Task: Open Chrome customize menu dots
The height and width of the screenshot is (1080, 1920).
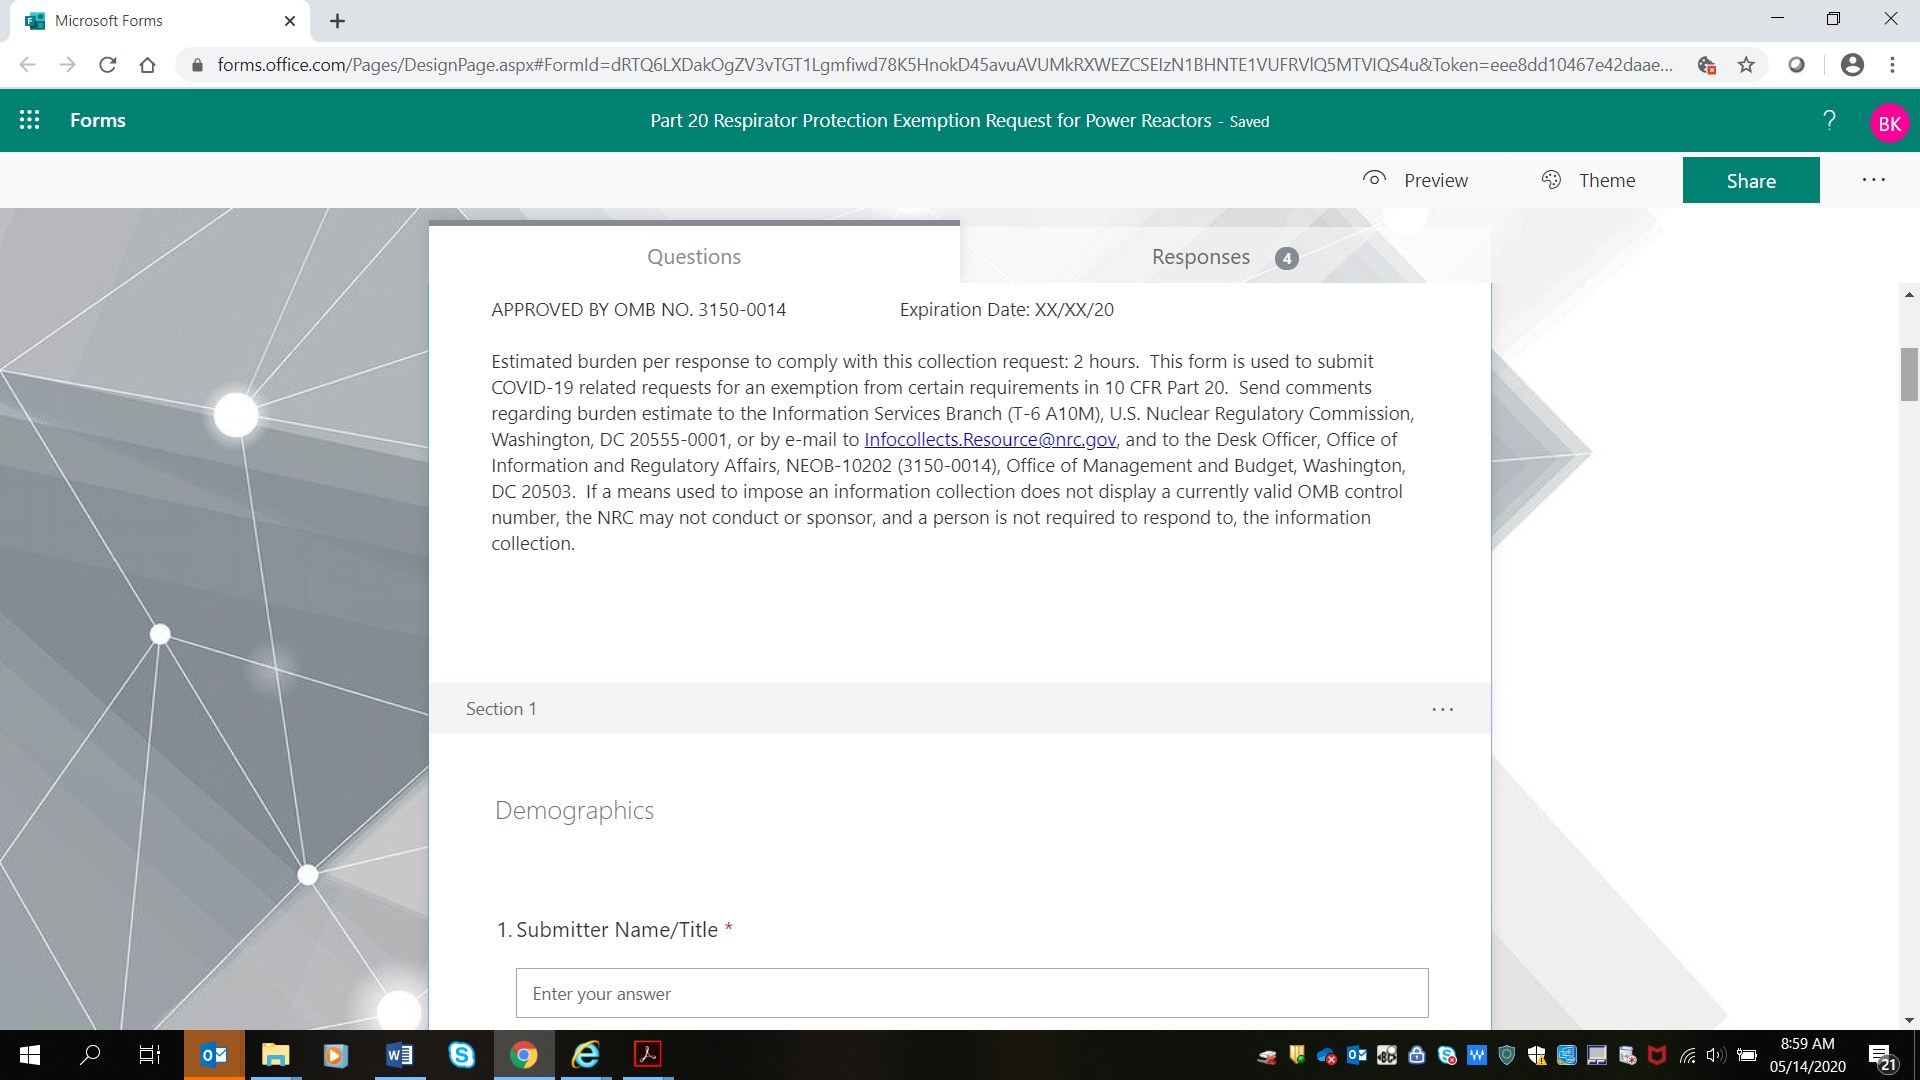Action: (x=1892, y=65)
